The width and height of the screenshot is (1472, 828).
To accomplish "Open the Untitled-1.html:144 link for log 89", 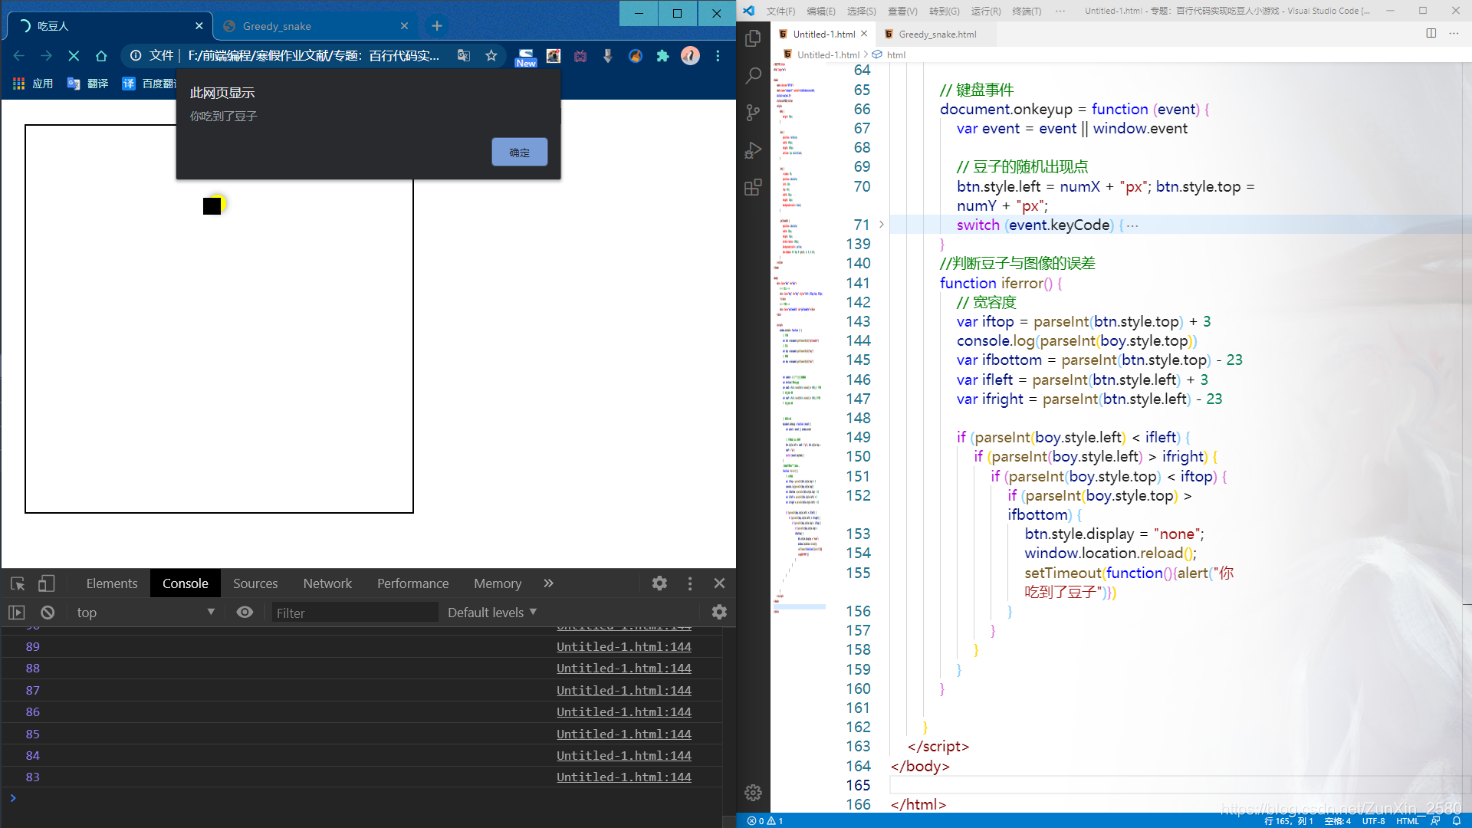I will tap(624, 647).
